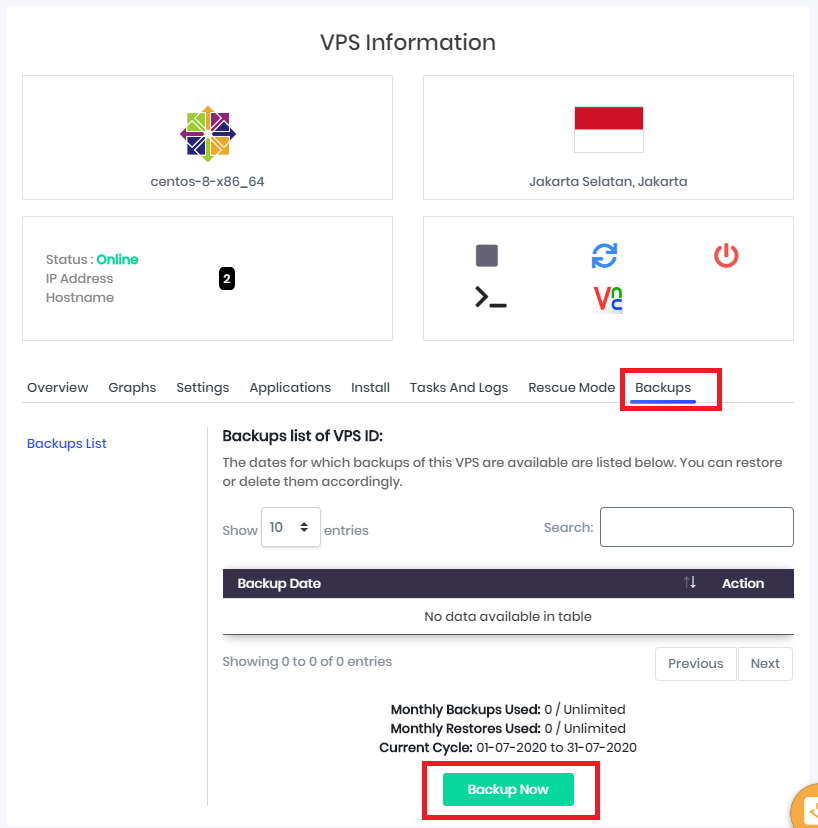Image resolution: width=818 pixels, height=828 pixels.
Task: Open the Tasks And Logs tab
Action: click(x=459, y=387)
